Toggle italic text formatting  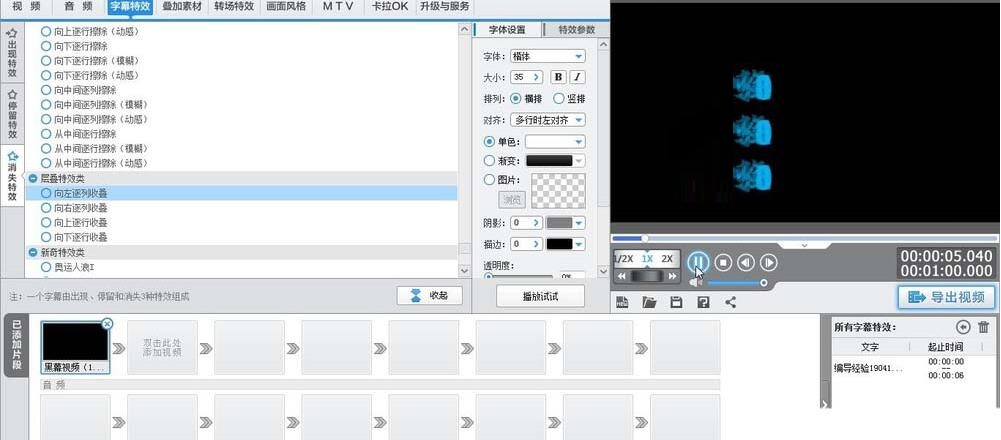click(577, 77)
